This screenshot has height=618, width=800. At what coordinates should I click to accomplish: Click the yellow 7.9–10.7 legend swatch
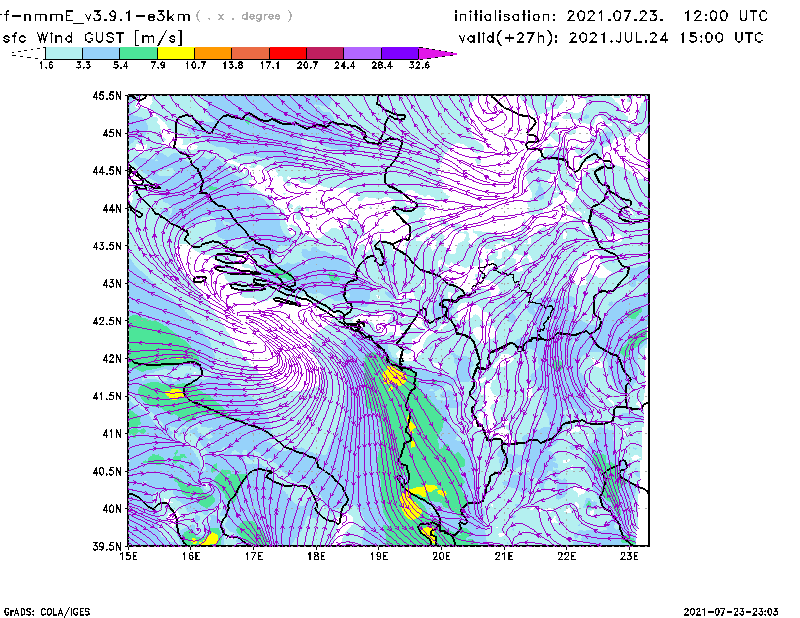176,53
